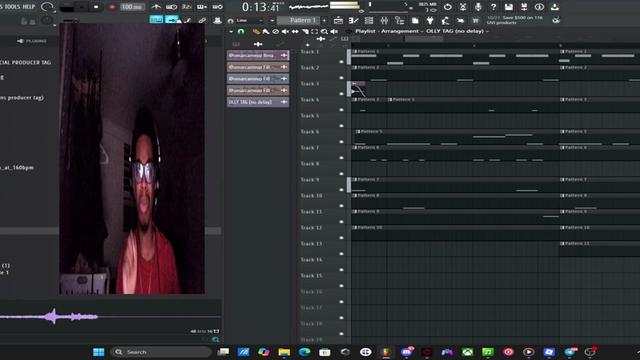Select the playlist Delete tool

pos(276,31)
